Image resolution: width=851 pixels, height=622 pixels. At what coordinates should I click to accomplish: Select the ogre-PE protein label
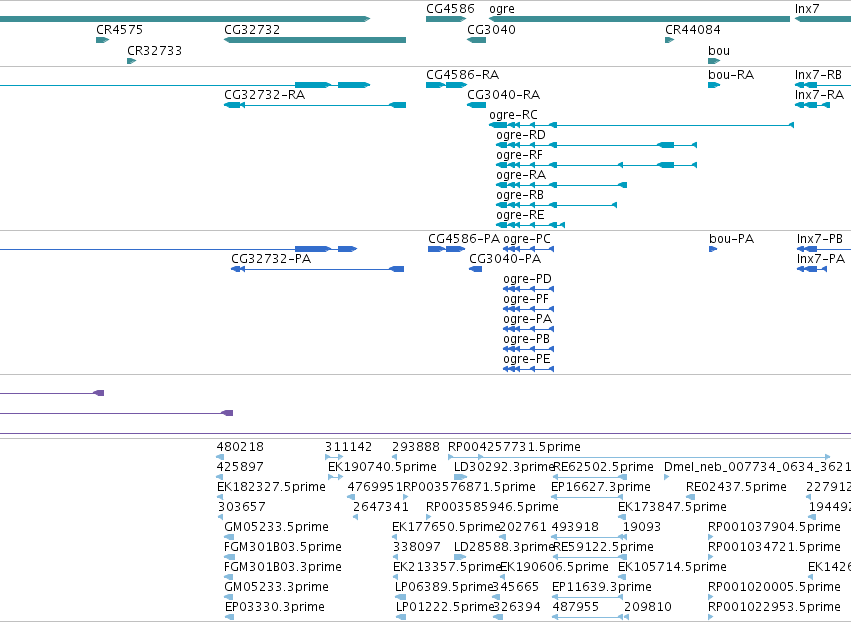pyautogui.click(x=526, y=359)
